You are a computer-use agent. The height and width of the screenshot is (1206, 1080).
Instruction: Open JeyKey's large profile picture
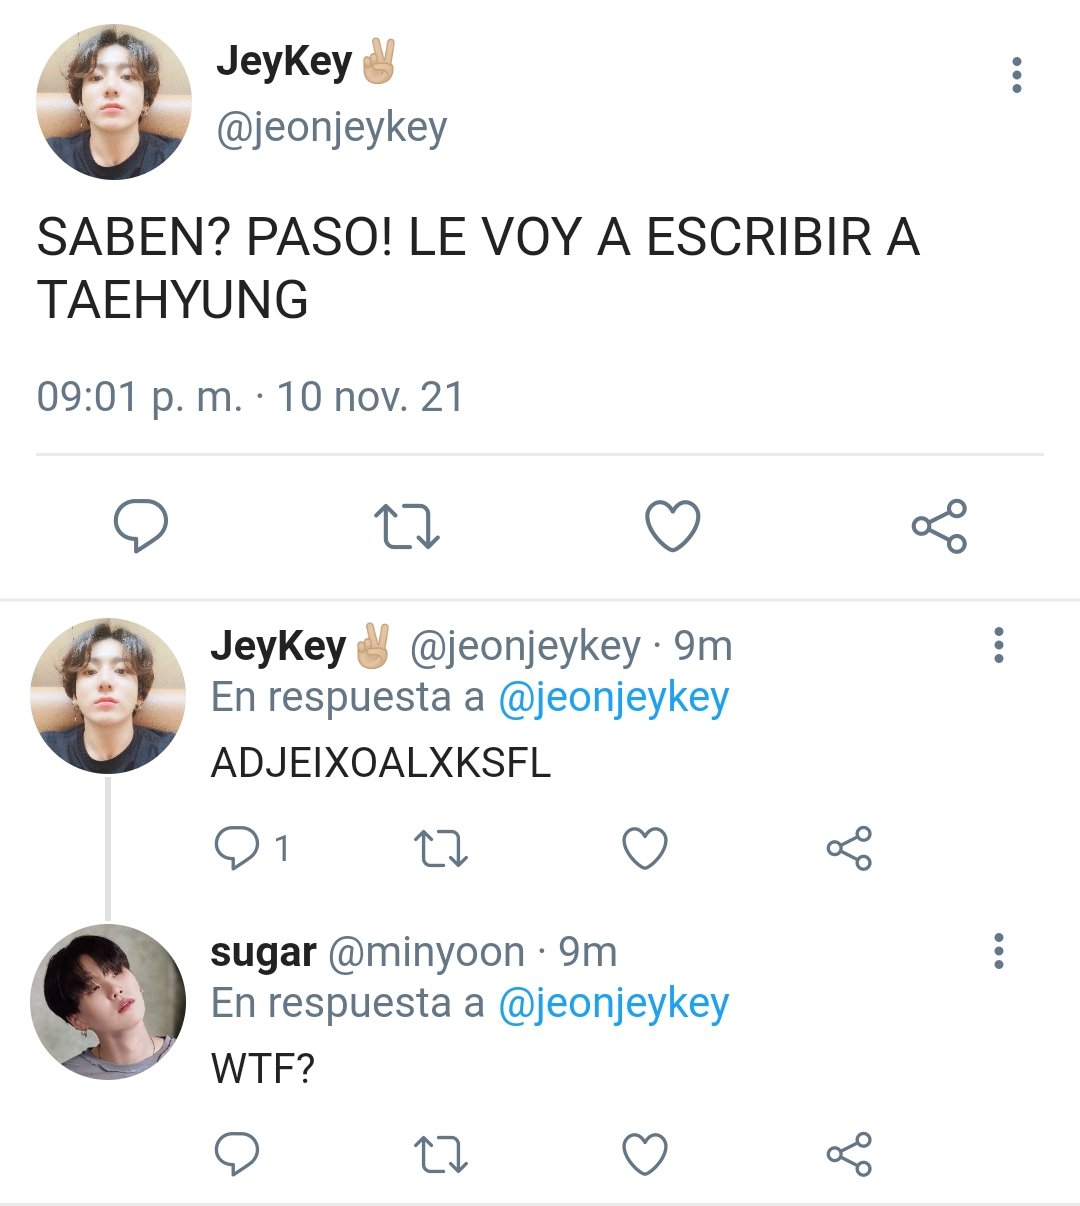(114, 102)
